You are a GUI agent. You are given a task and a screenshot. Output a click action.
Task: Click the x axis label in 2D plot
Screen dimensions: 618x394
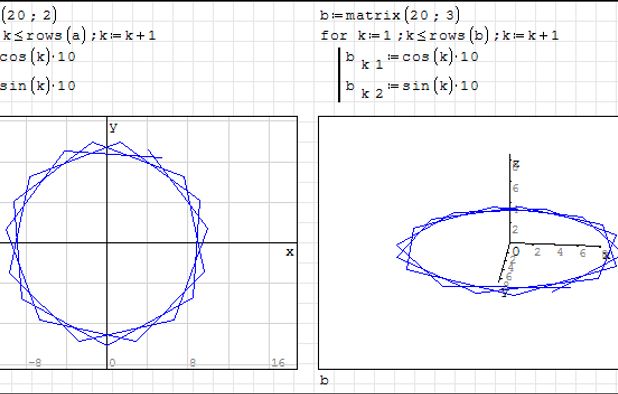[x=290, y=252]
